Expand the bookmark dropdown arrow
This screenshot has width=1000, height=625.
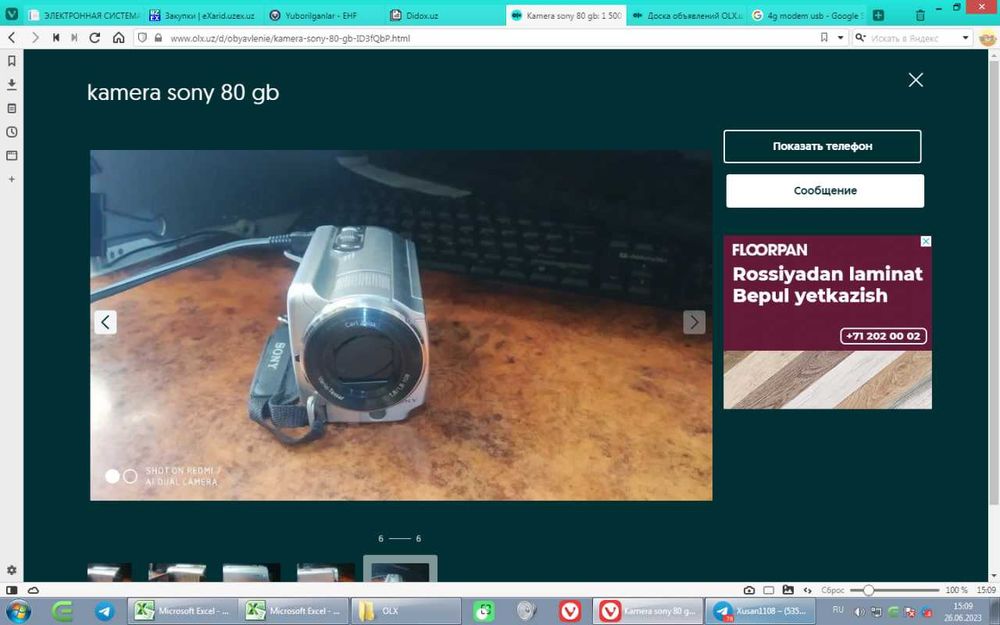pos(840,38)
